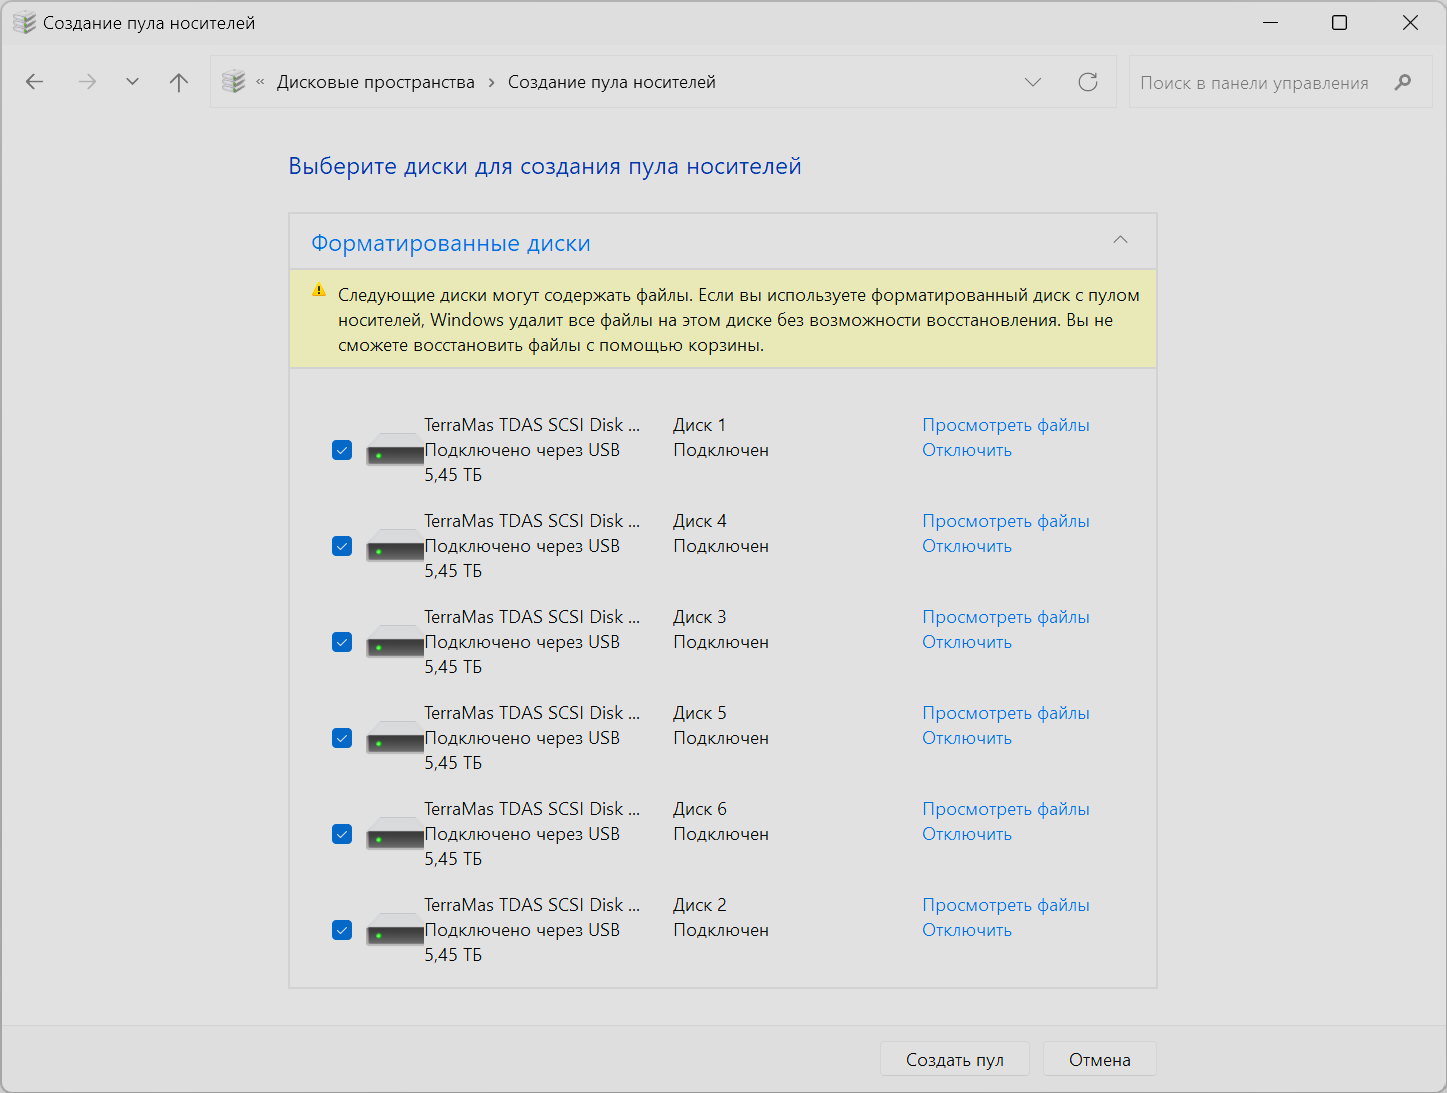
Task: Click the Disk 2 drive icon
Action: pos(395,932)
